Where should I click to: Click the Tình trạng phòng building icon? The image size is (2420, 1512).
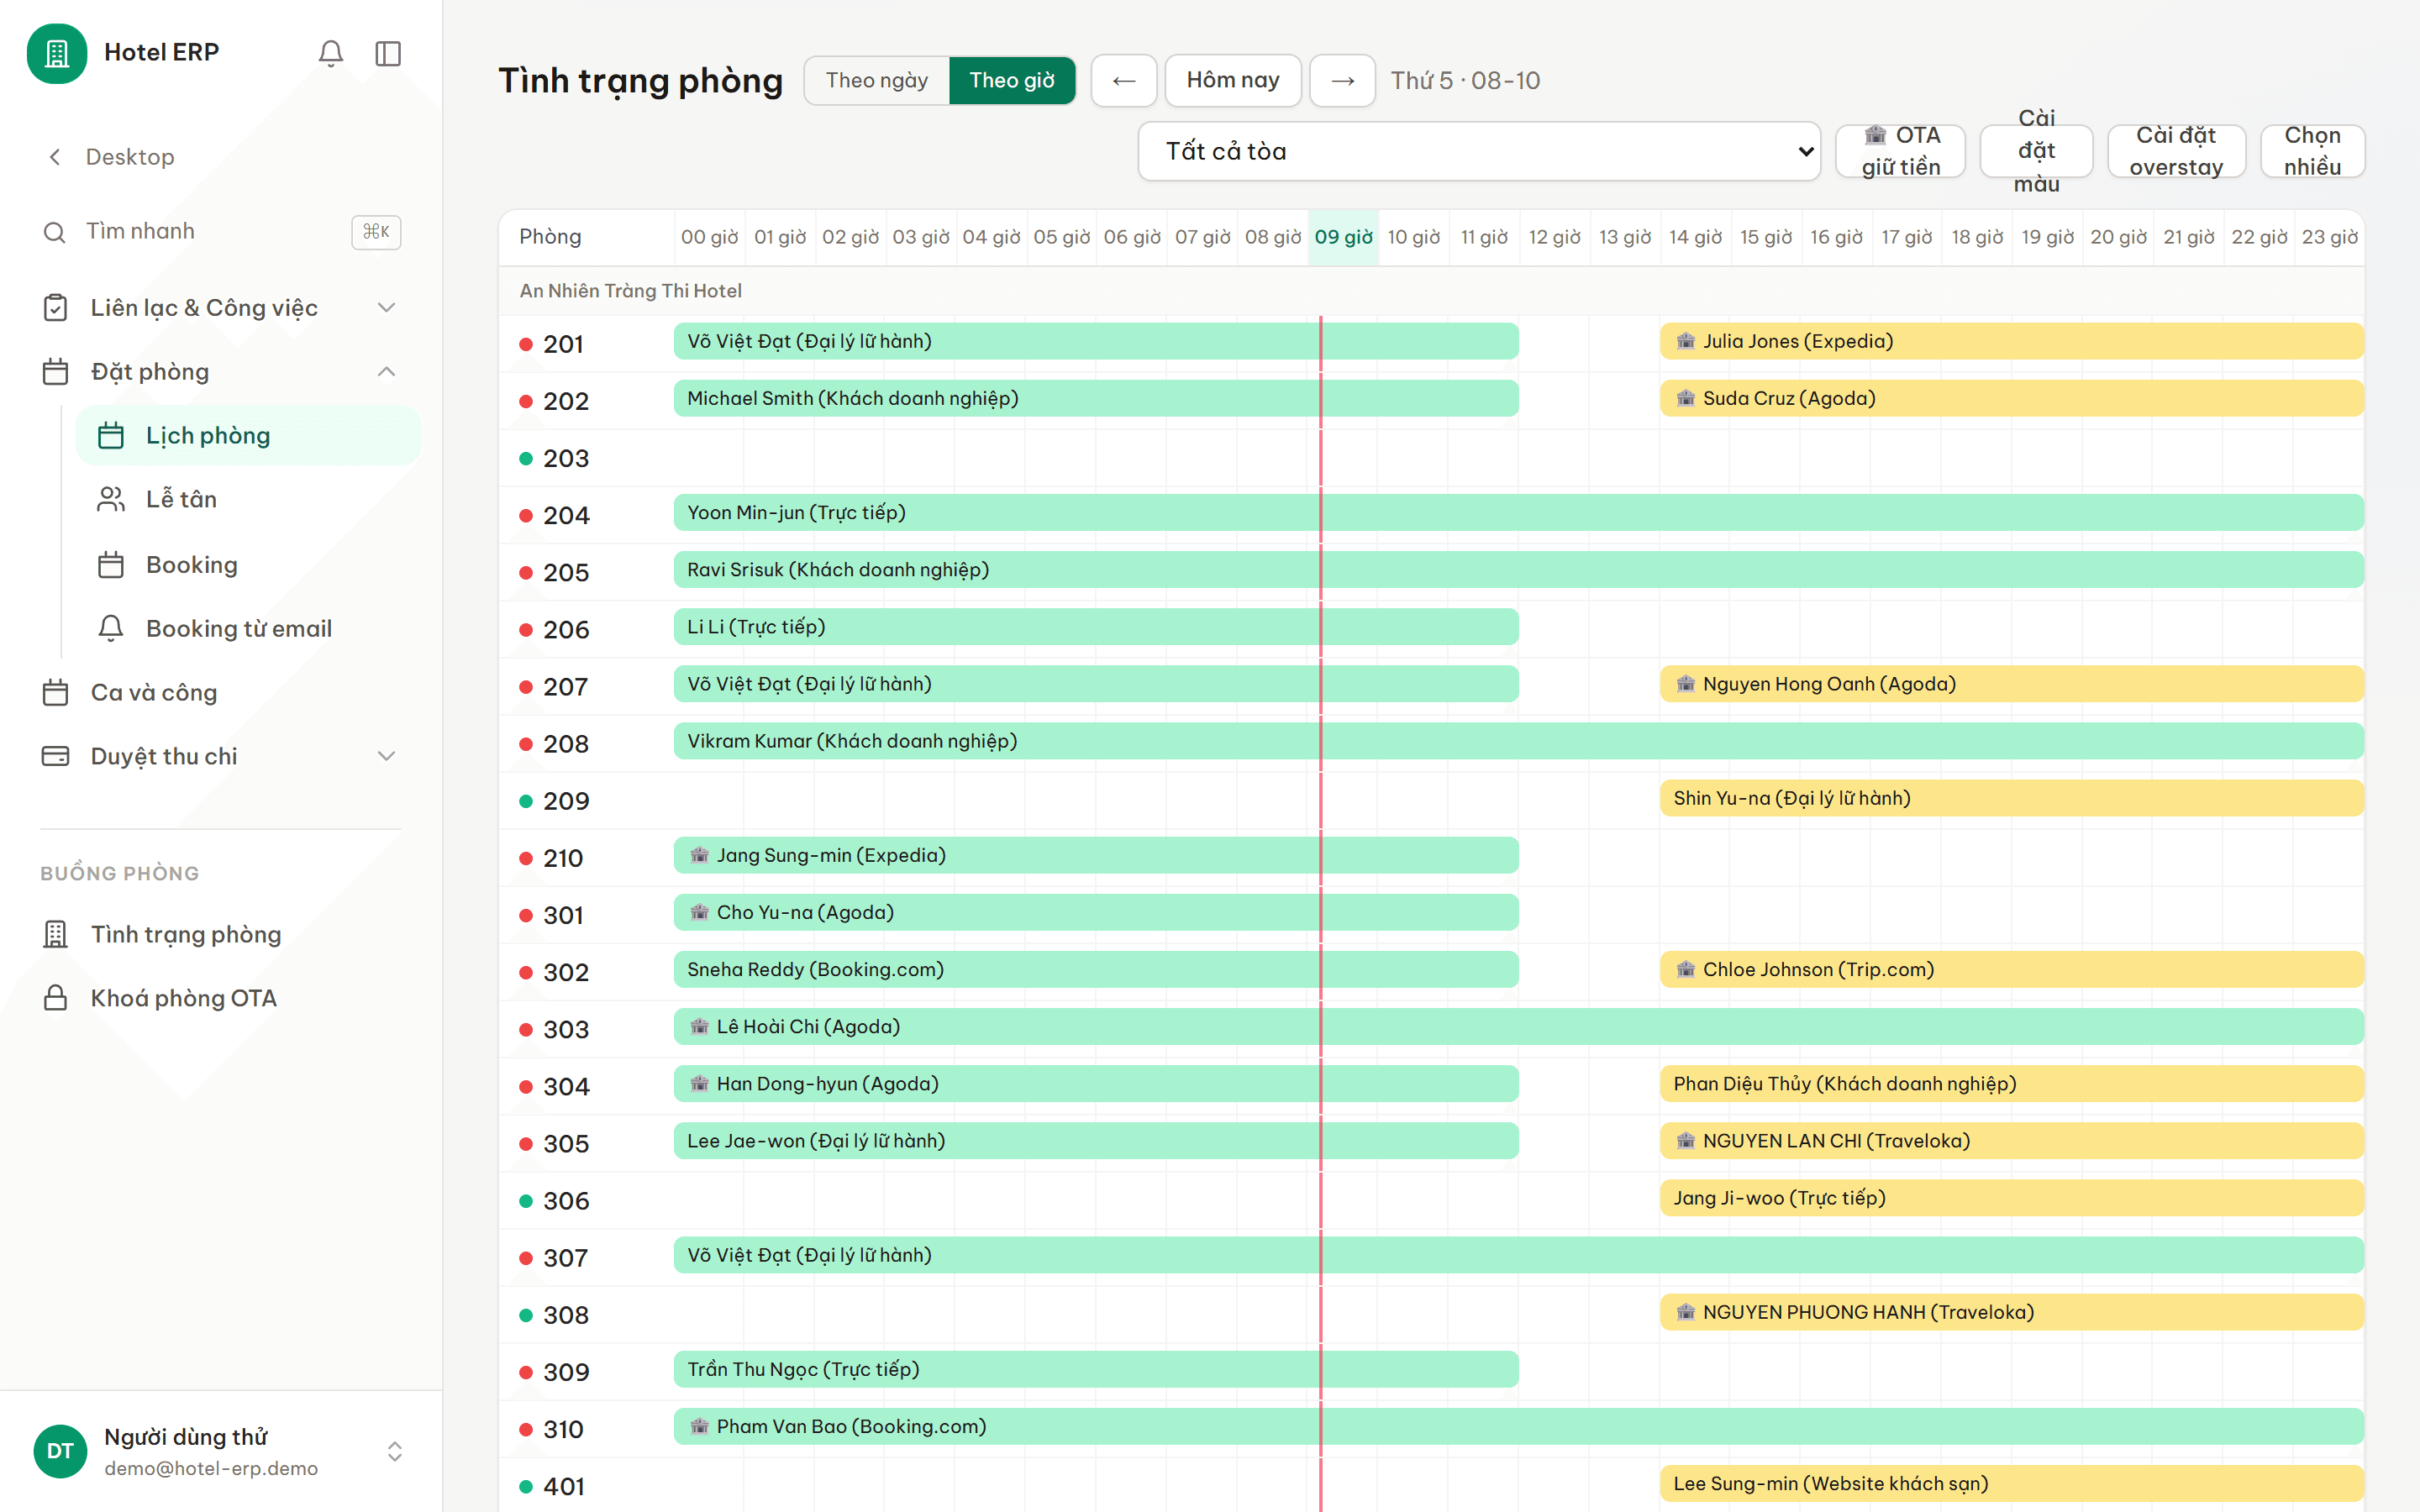[56, 934]
